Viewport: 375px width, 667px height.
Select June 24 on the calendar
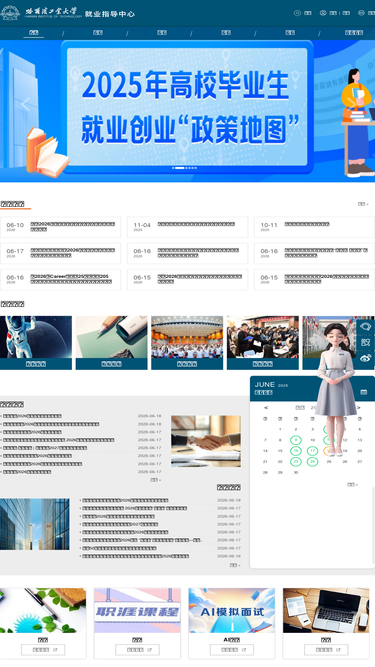[x=312, y=462]
